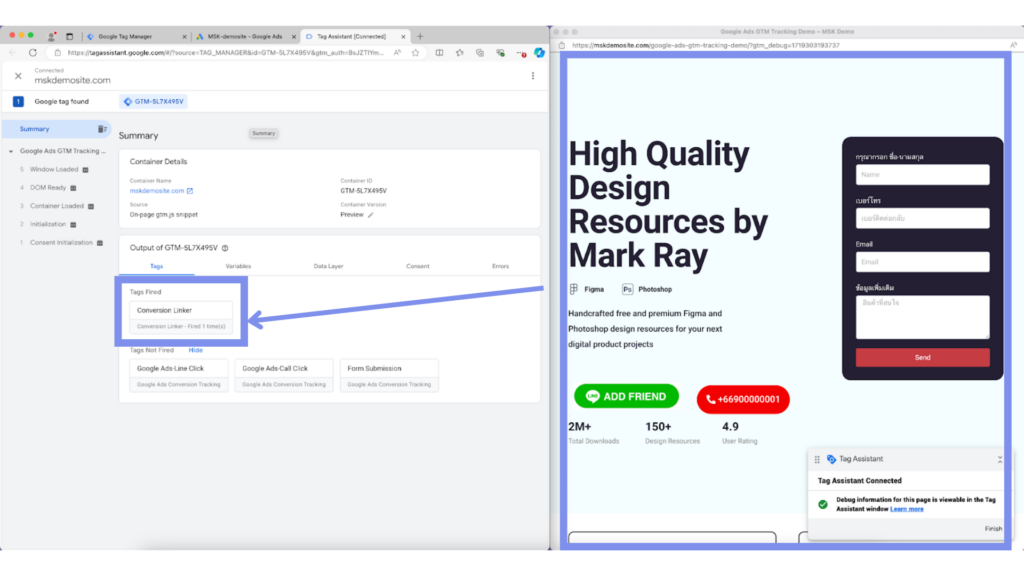Open the Form Submission tag card
The width and height of the screenshot is (1024, 576).
click(x=389, y=376)
